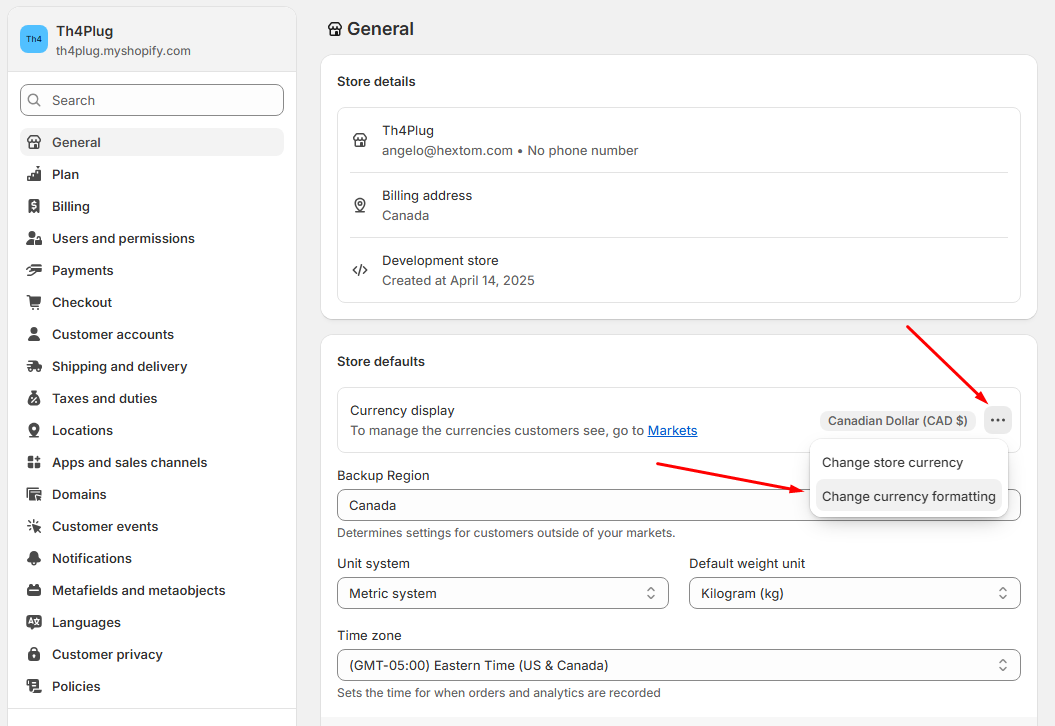Click the Billing address pin icon
Viewport: 1055px width, 726px height.
point(360,205)
